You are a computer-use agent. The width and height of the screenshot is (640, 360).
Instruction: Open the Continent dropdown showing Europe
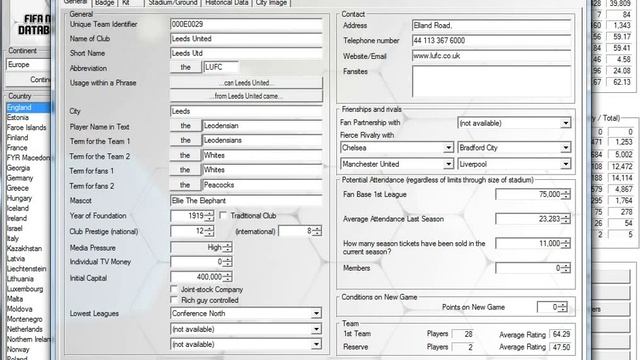(29, 64)
